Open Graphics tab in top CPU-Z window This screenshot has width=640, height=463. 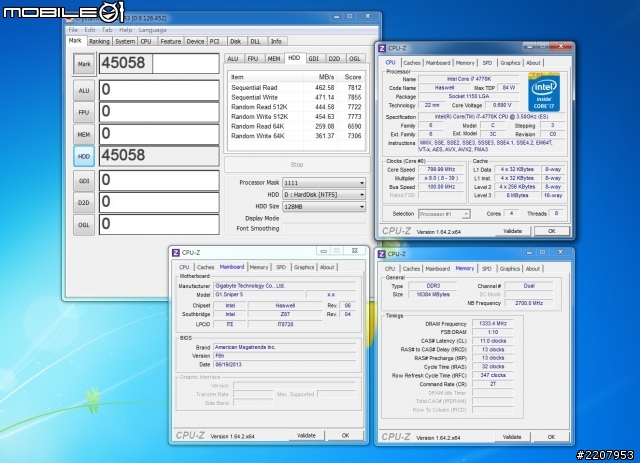510,63
